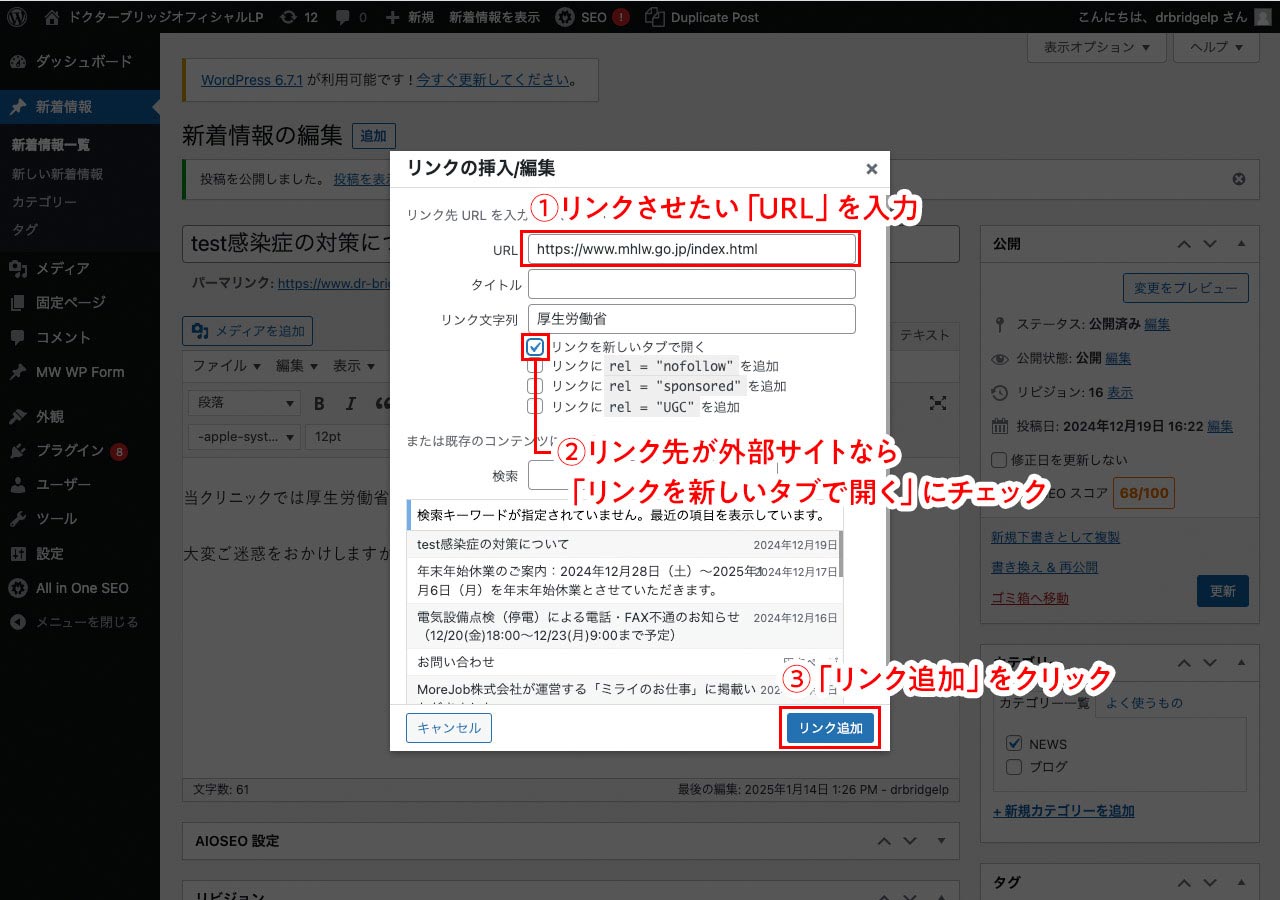Click the plus 新規 item in admin bar
Viewport: 1280px width, 900px height.
pos(409,17)
